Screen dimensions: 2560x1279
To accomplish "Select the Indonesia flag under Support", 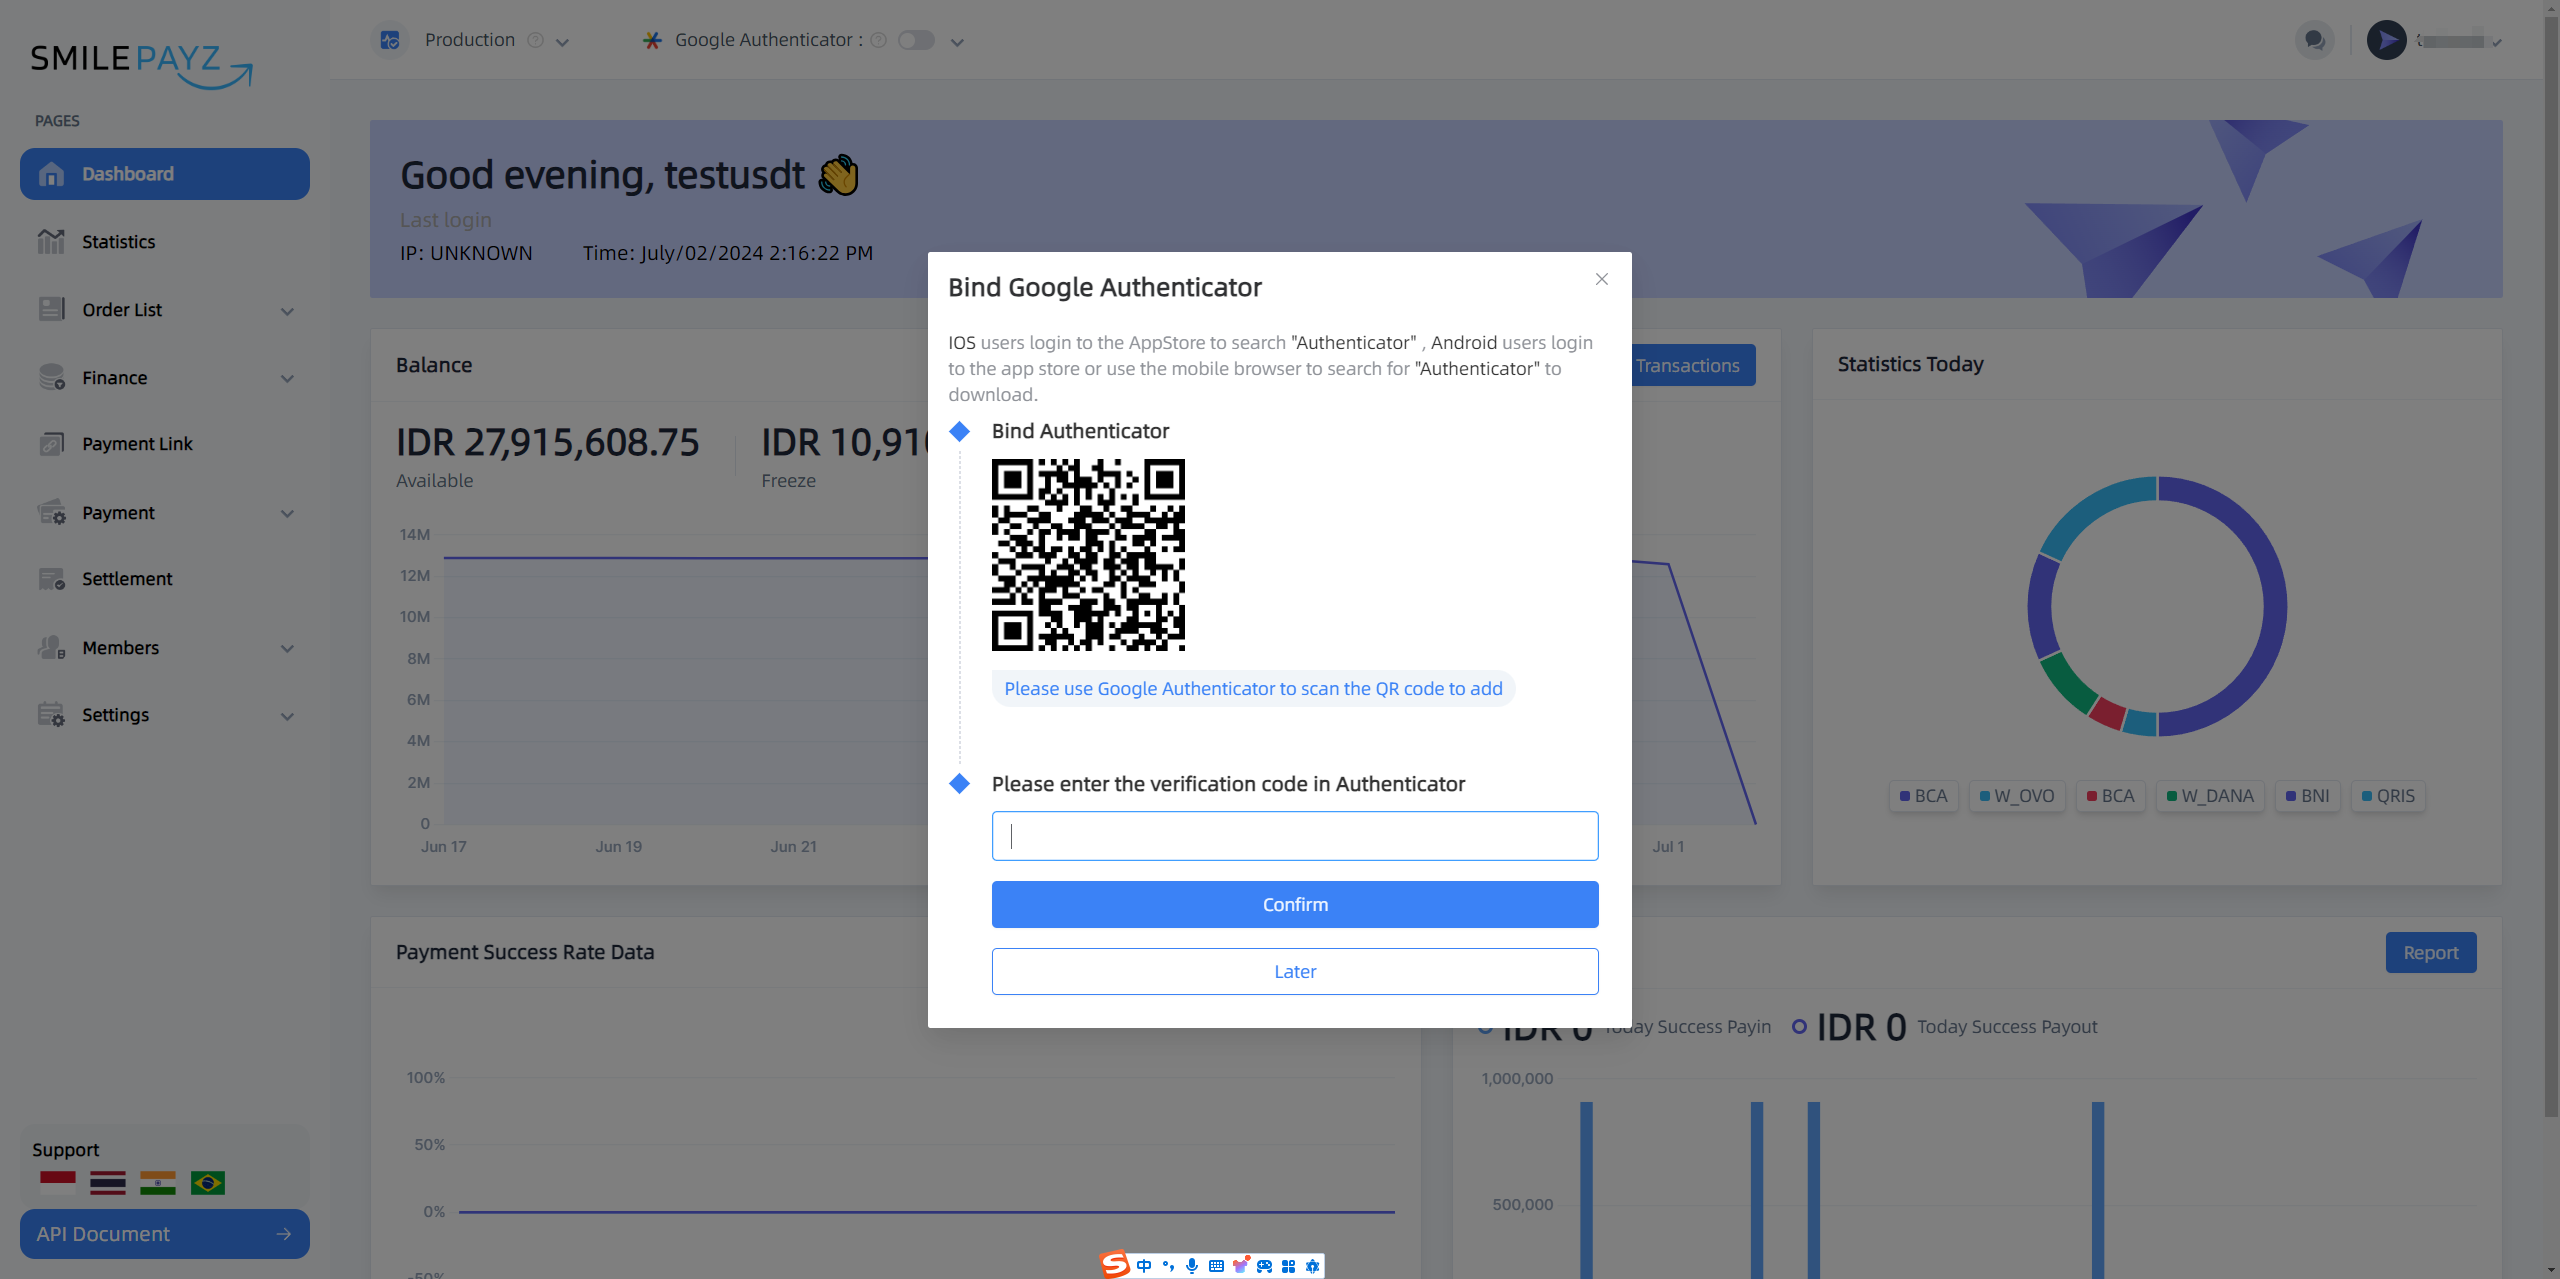I will click(58, 1183).
